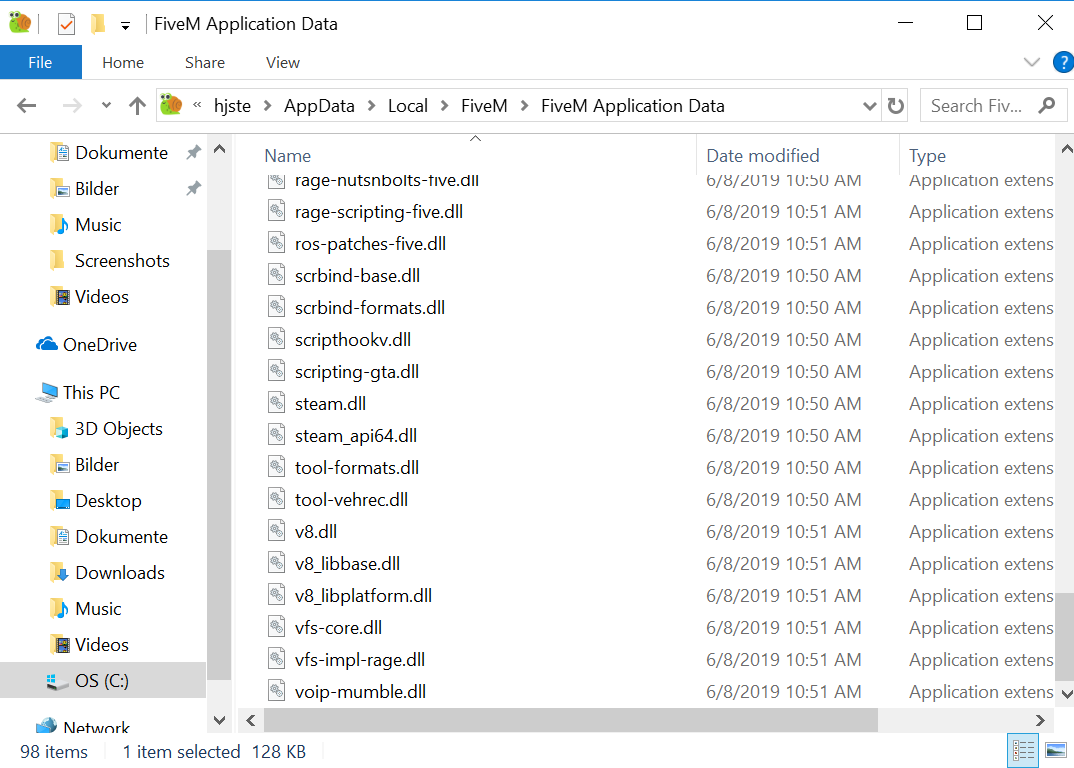The width and height of the screenshot is (1074, 768).
Task: Open OneDrive in navigation pane
Action: (100, 345)
